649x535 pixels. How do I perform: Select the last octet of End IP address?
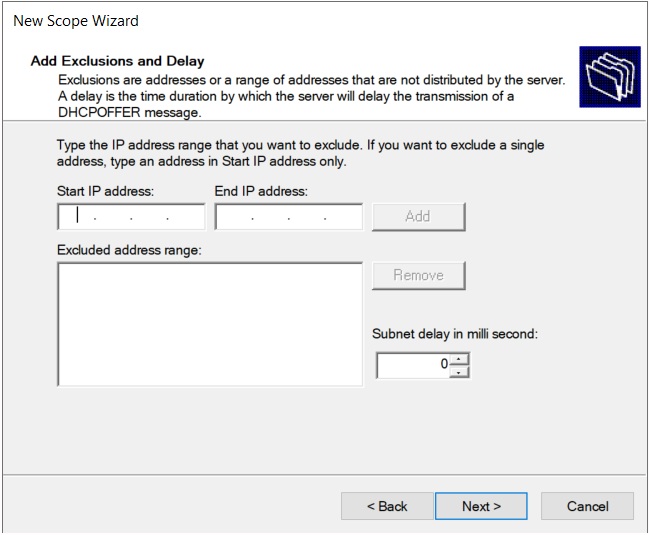tap(343, 217)
